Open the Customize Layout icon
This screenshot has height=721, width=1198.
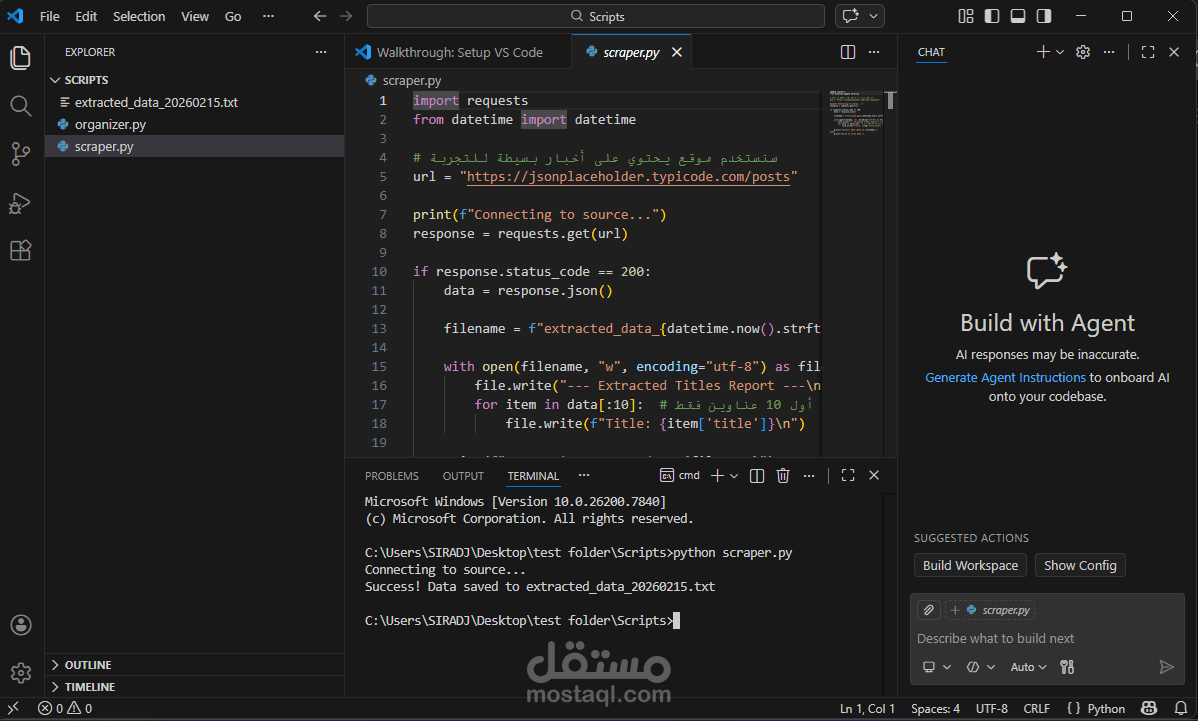[x=966, y=16]
